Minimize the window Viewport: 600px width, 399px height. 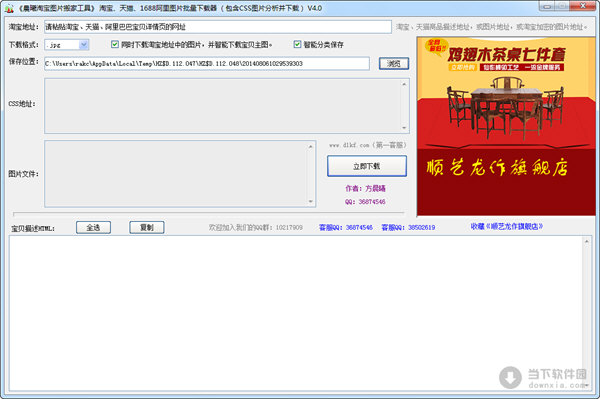click(x=548, y=6)
